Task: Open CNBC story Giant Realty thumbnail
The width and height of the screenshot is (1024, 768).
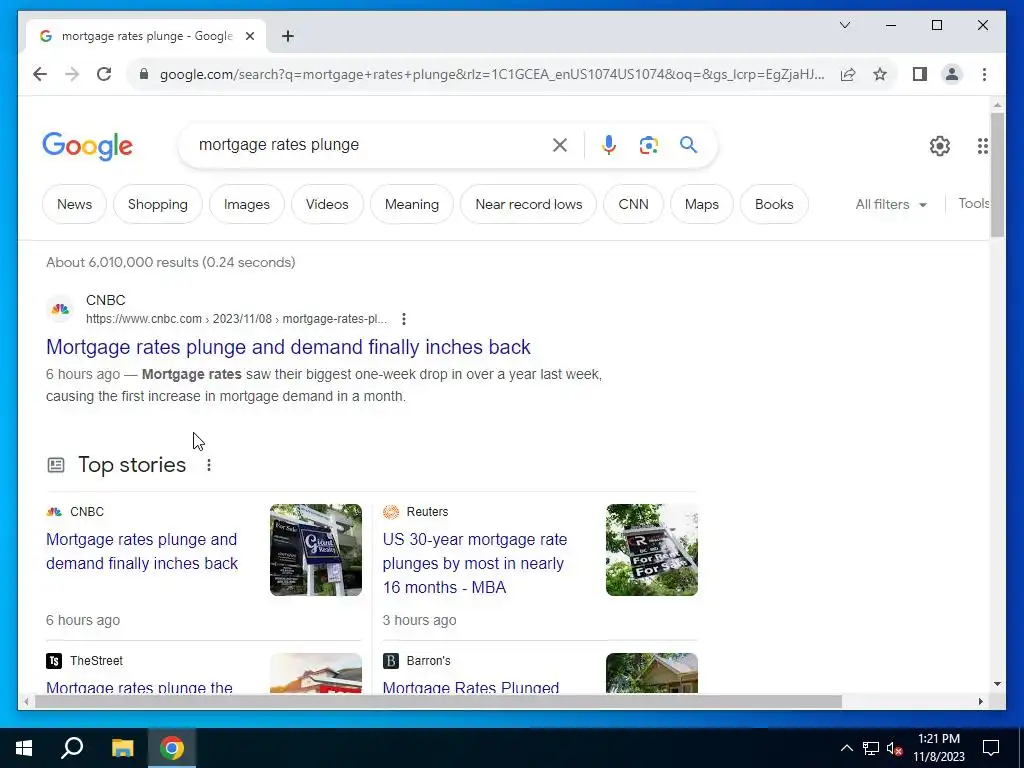Action: click(x=316, y=550)
